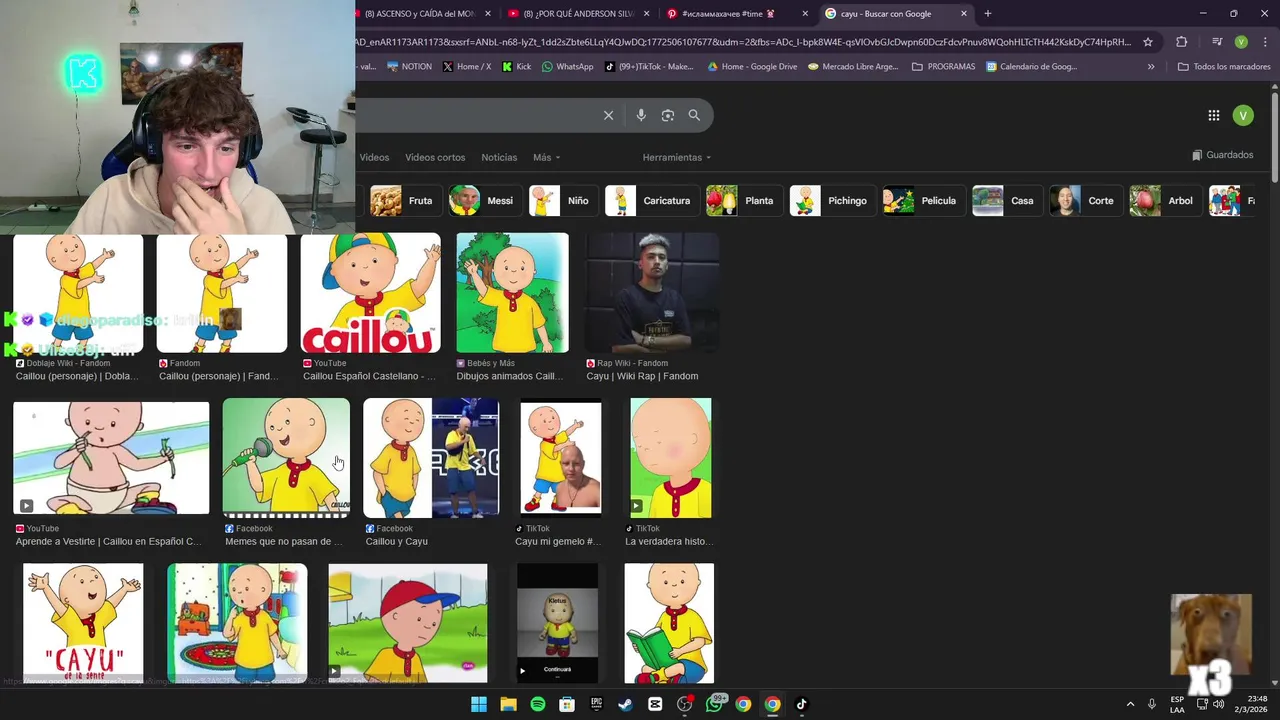Open Google Lens image search icon
1280x720 pixels.
[x=668, y=115]
